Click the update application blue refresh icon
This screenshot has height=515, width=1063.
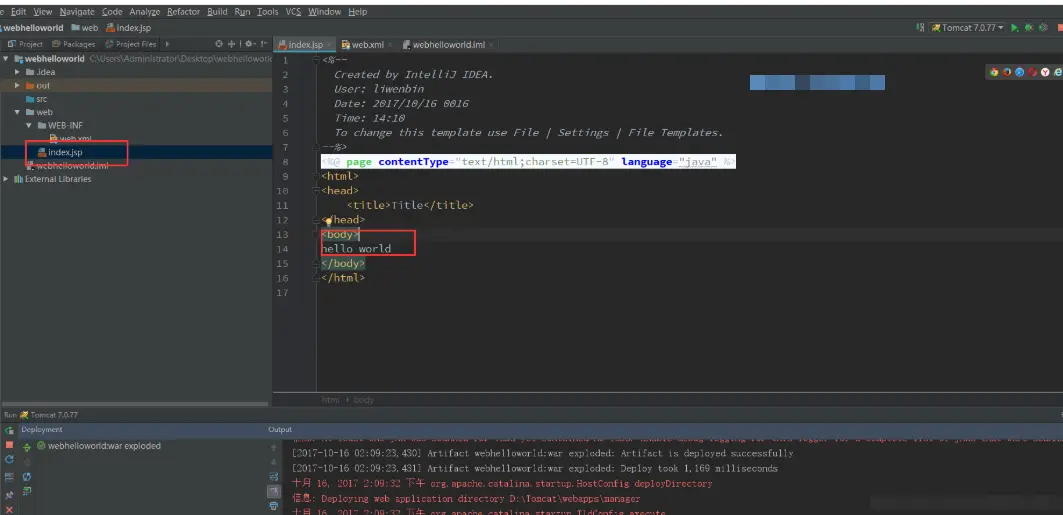[9, 459]
